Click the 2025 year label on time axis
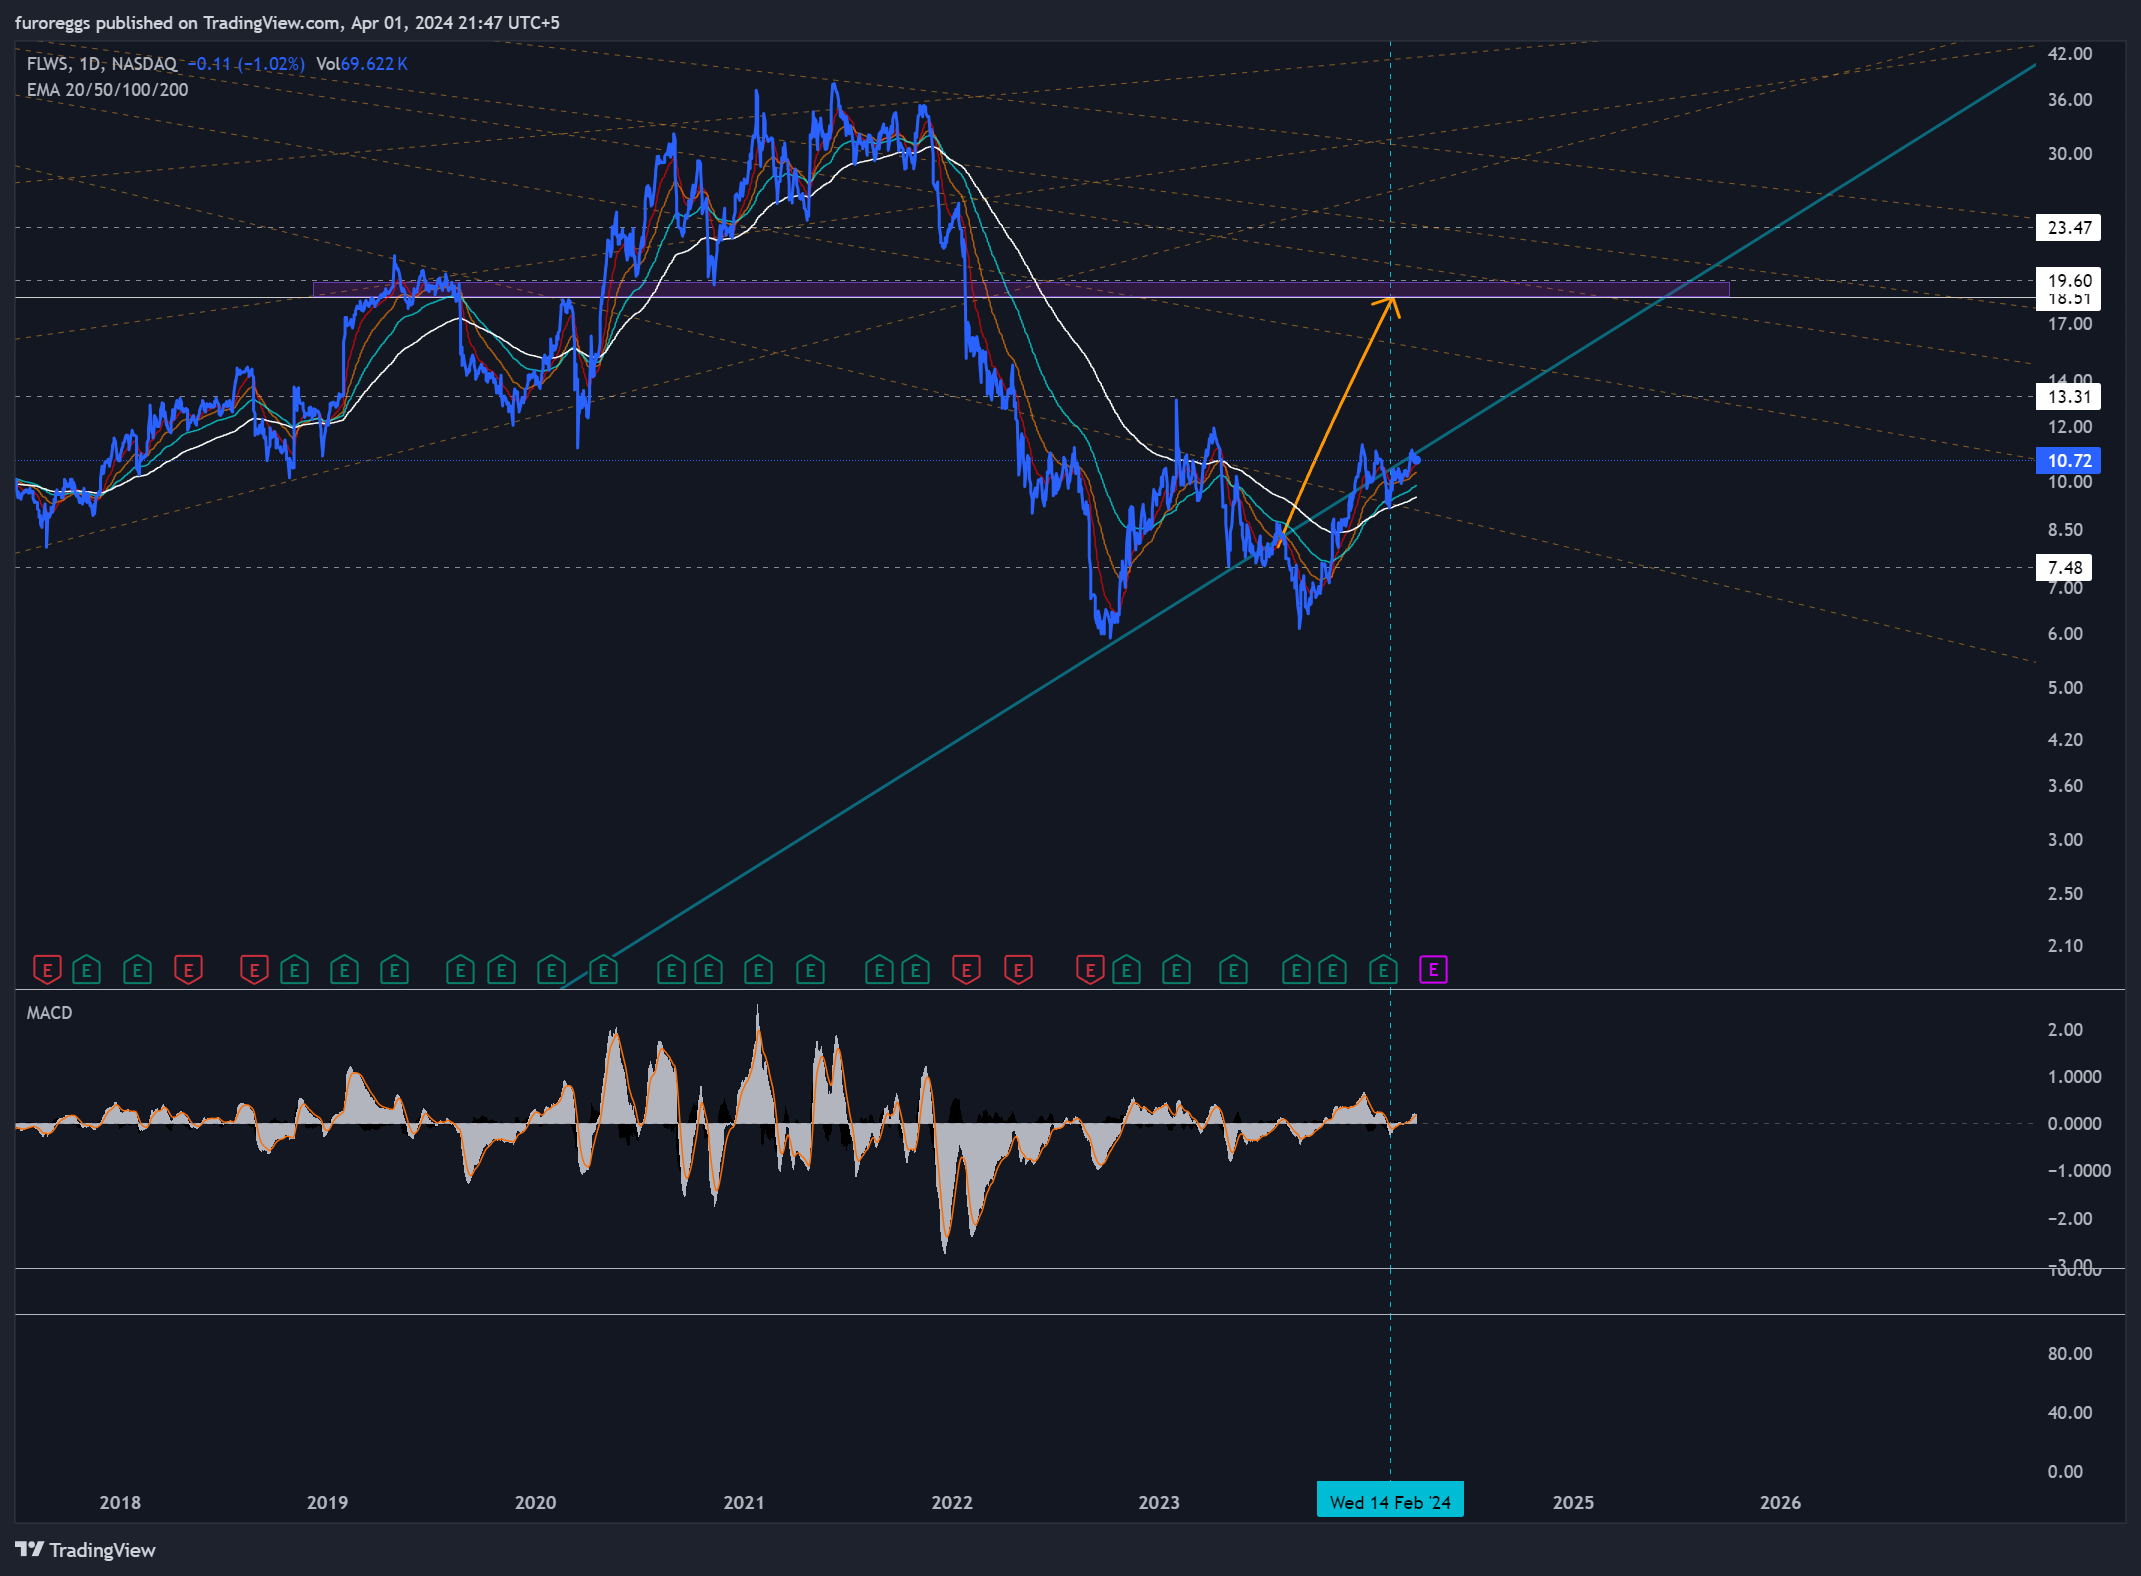The height and width of the screenshot is (1576, 2141). point(1573,1502)
